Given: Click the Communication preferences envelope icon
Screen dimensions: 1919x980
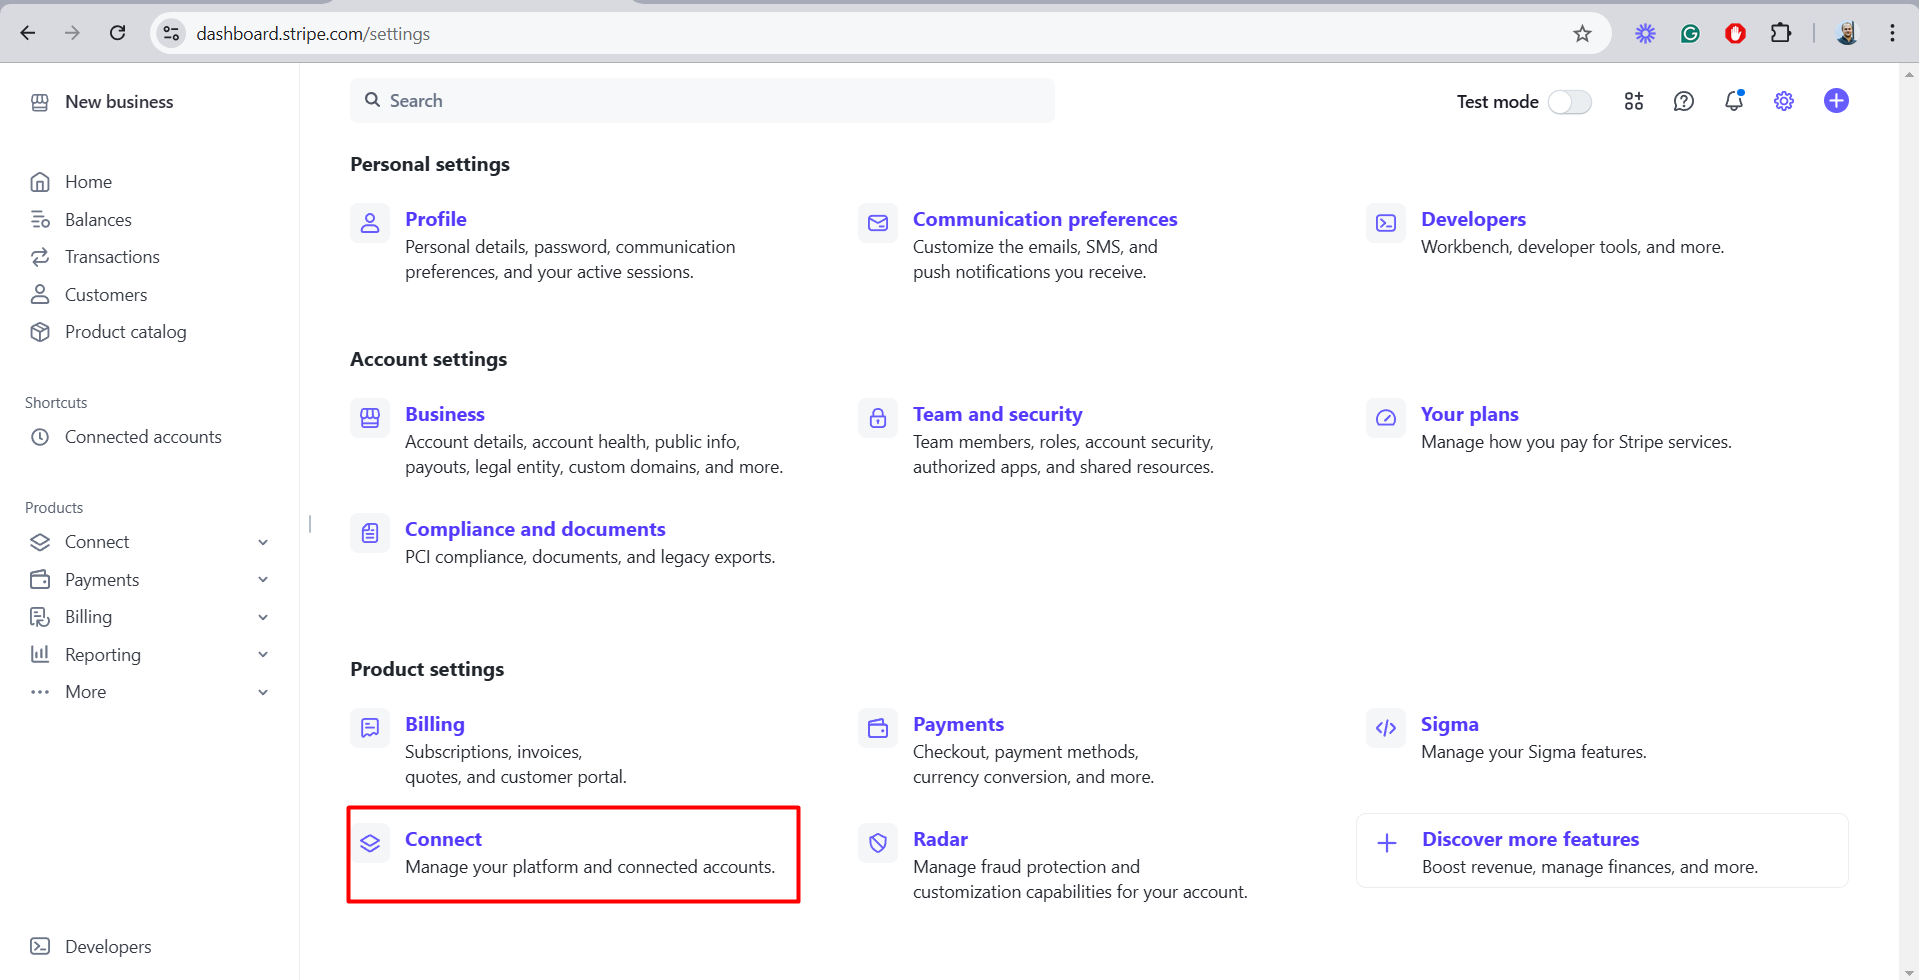Looking at the screenshot, I should click(x=878, y=223).
